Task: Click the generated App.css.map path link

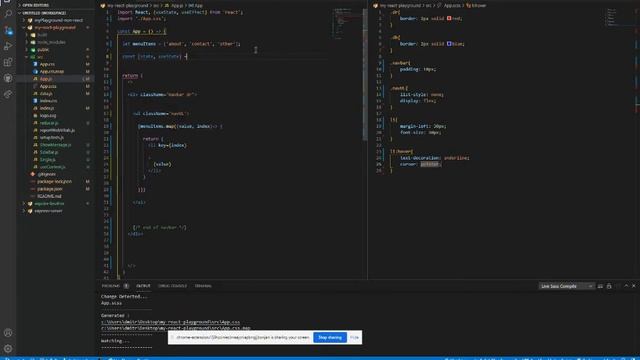Action: [x=176, y=328]
